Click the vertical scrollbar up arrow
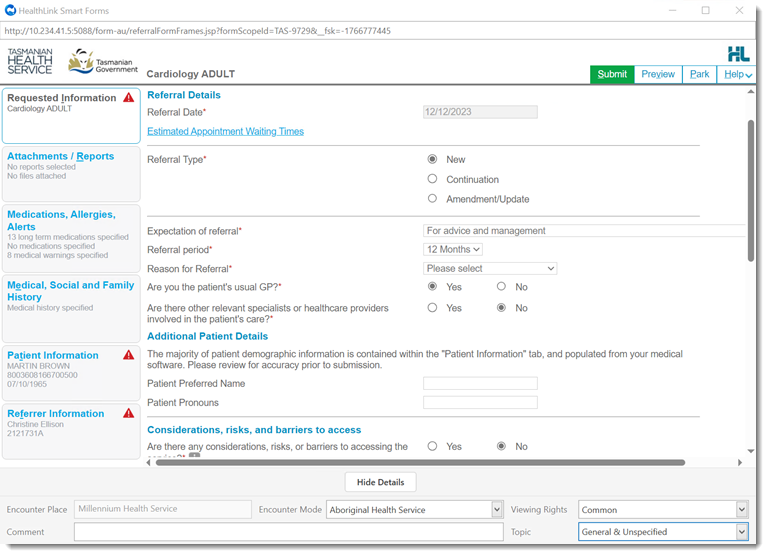 pyautogui.click(x=750, y=93)
